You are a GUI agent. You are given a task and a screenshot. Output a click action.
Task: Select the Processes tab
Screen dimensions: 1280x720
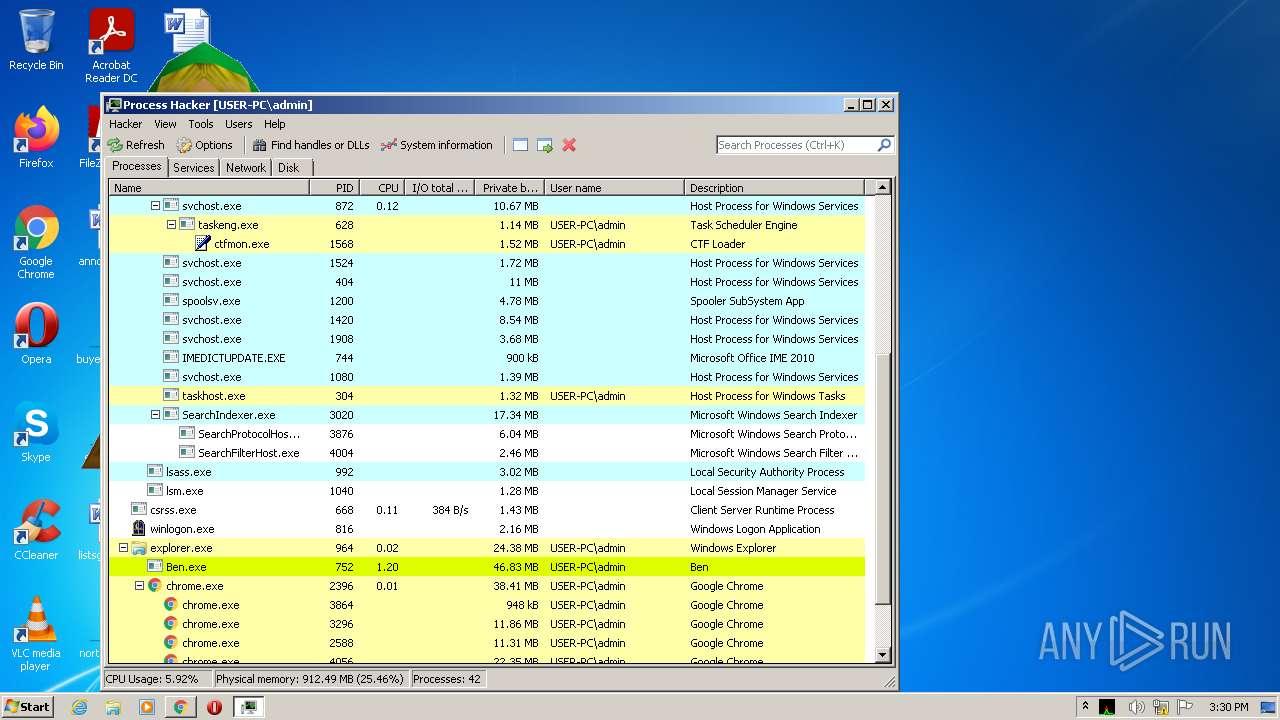(137, 167)
